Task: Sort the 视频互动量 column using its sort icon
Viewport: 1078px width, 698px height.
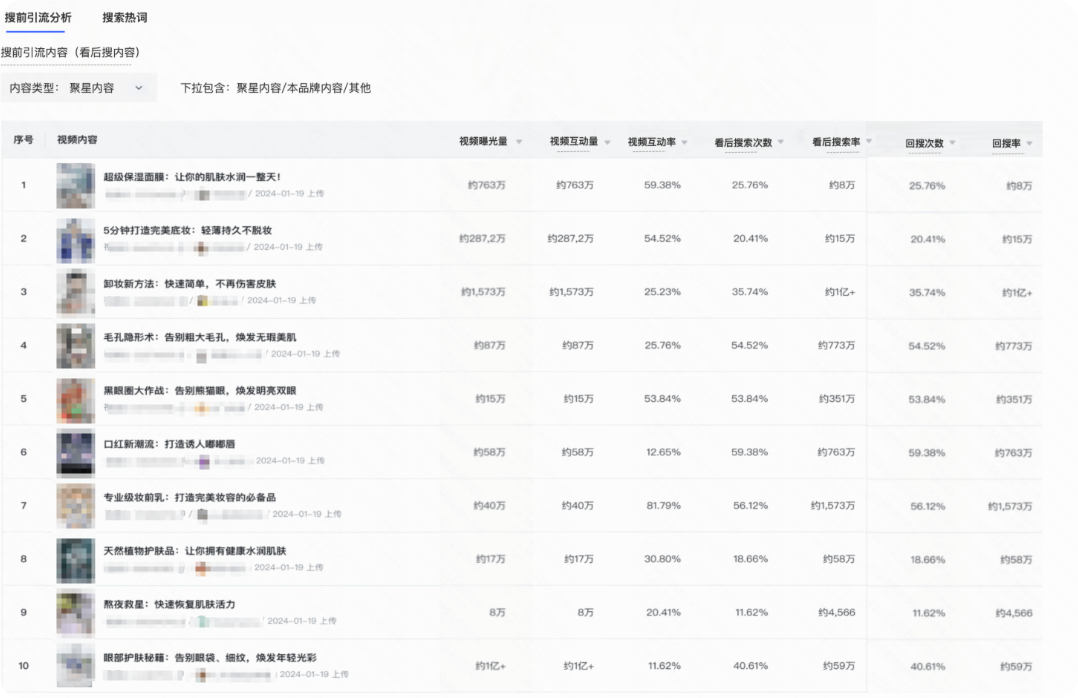Action: pos(607,140)
